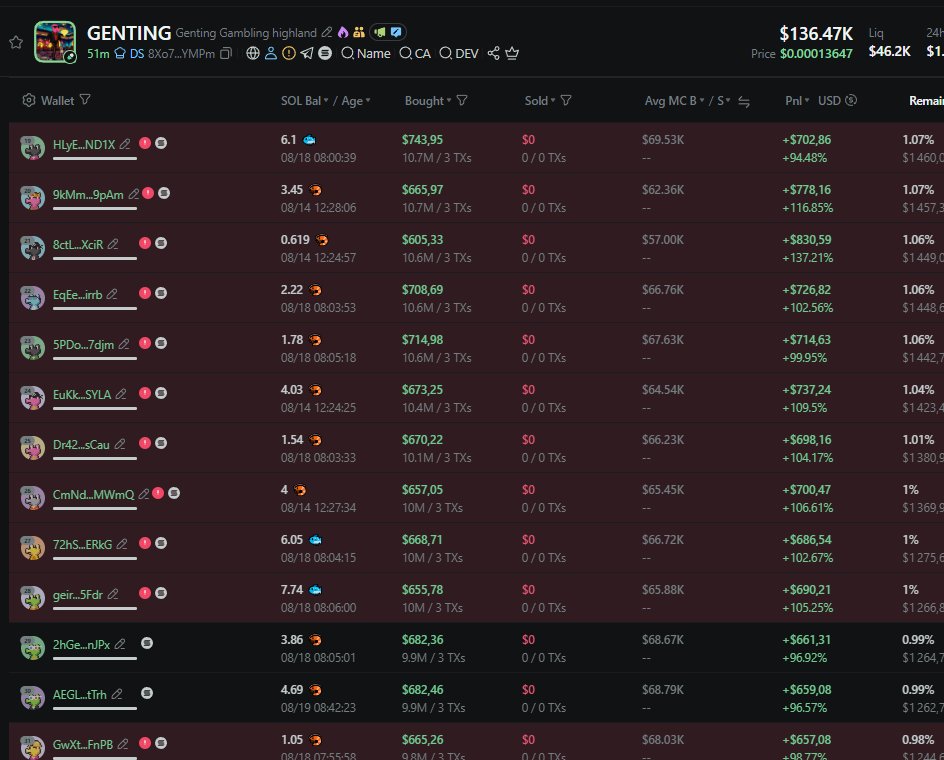
Task: Sort holders by Age
Action: pyautogui.click(x=356, y=101)
